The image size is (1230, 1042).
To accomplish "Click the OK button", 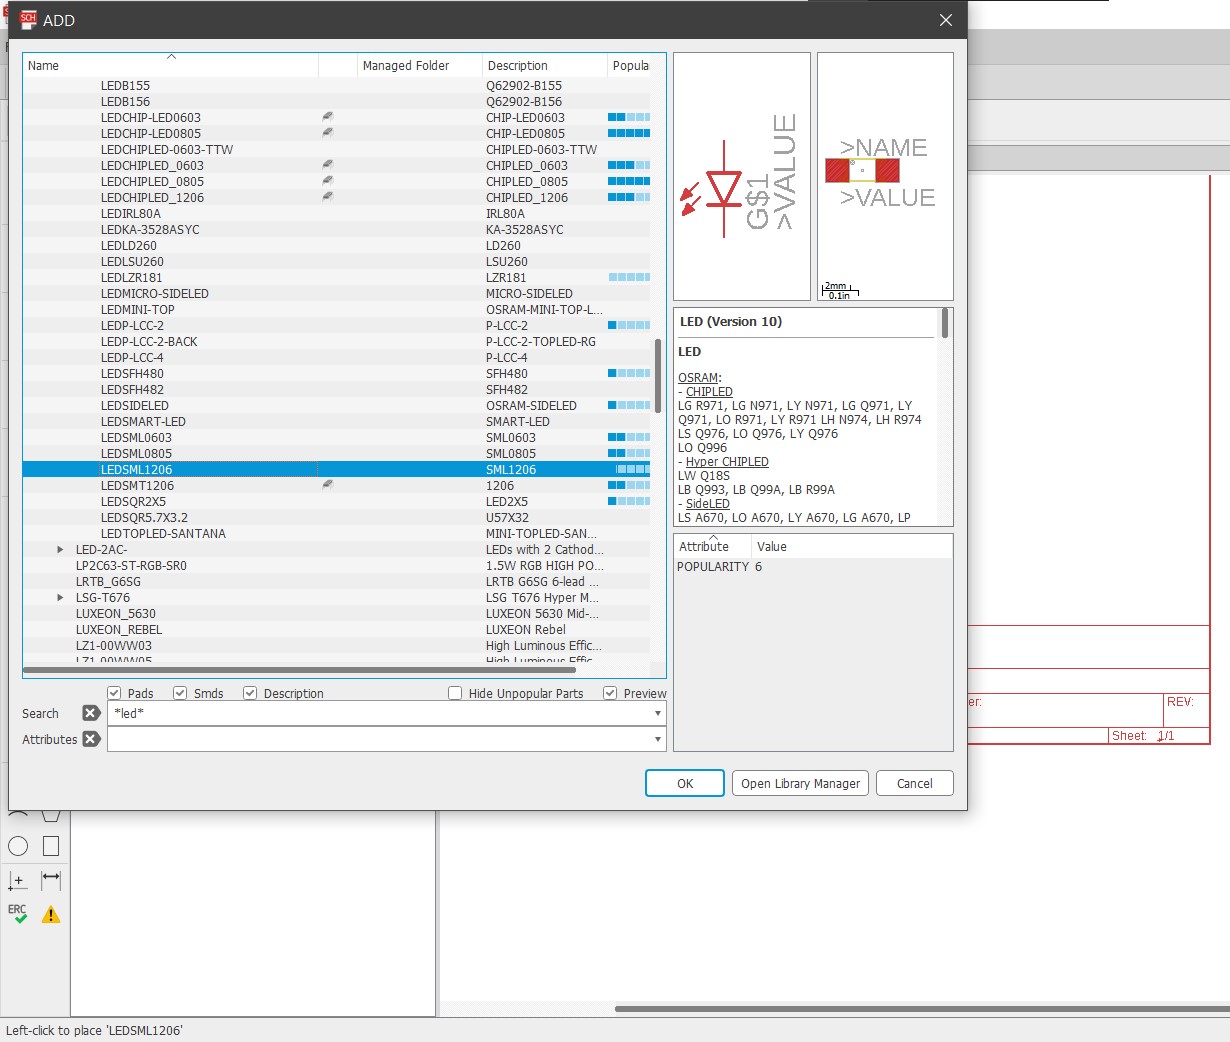I will [684, 783].
